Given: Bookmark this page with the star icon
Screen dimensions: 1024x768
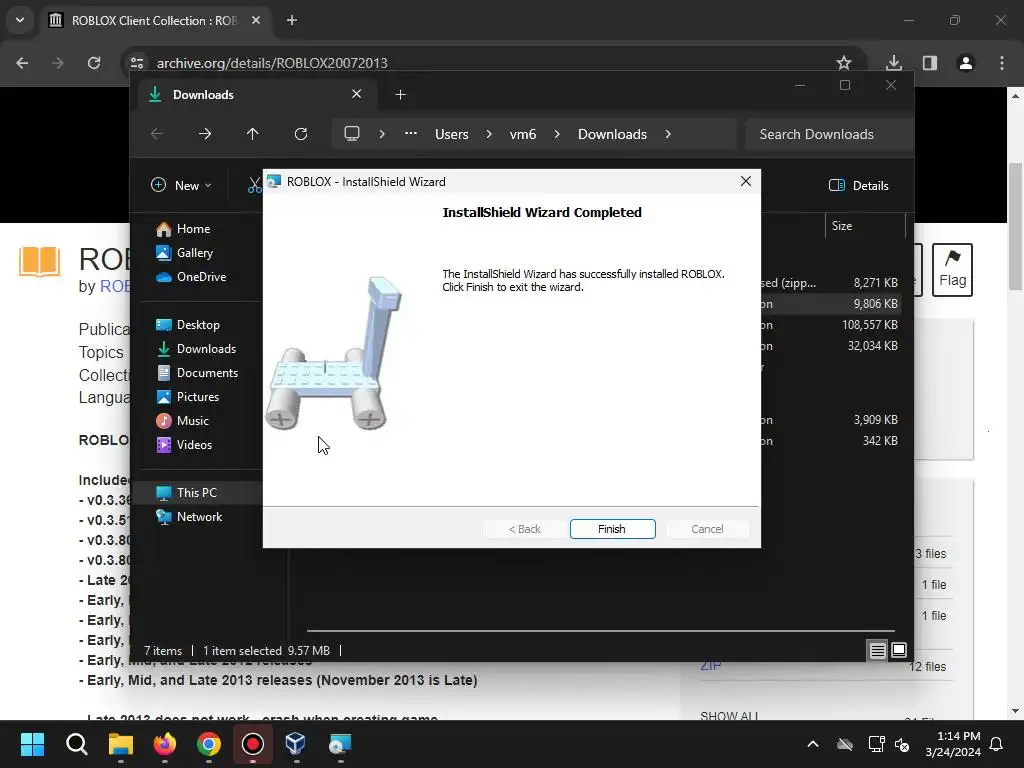Looking at the screenshot, I should pos(844,63).
